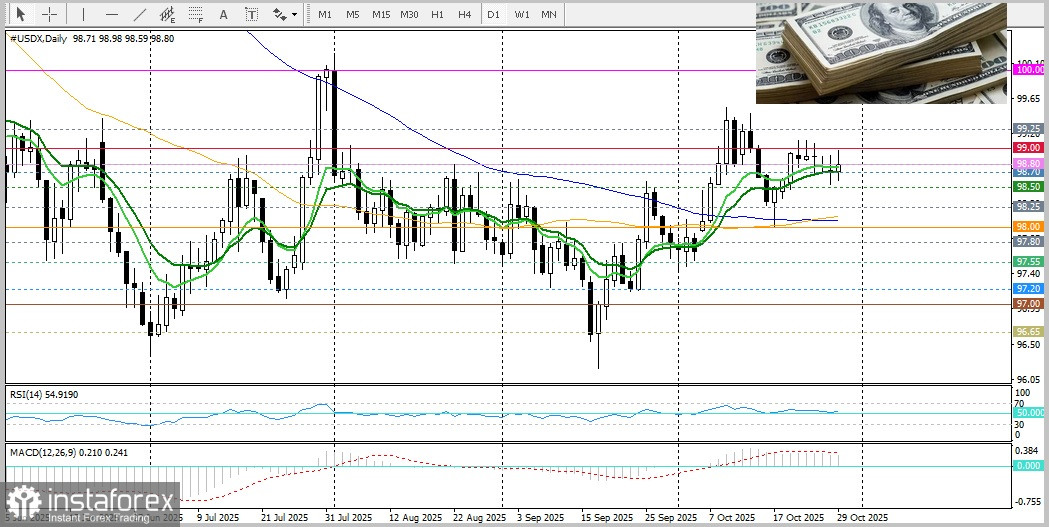
Task: Add text with the A tool
Action: (223, 15)
